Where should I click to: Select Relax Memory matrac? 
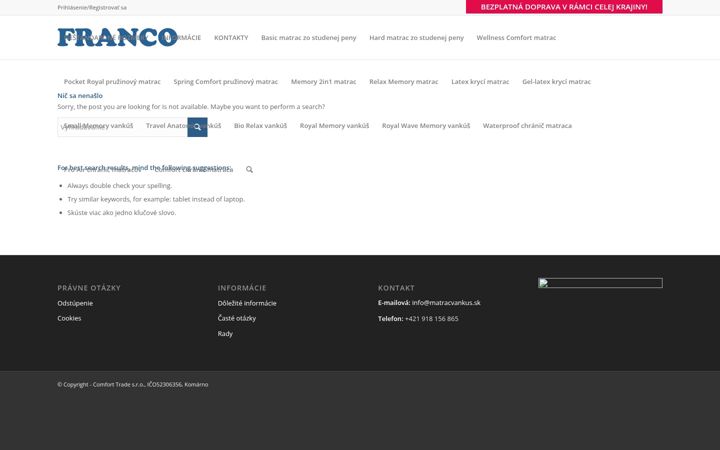click(x=404, y=82)
